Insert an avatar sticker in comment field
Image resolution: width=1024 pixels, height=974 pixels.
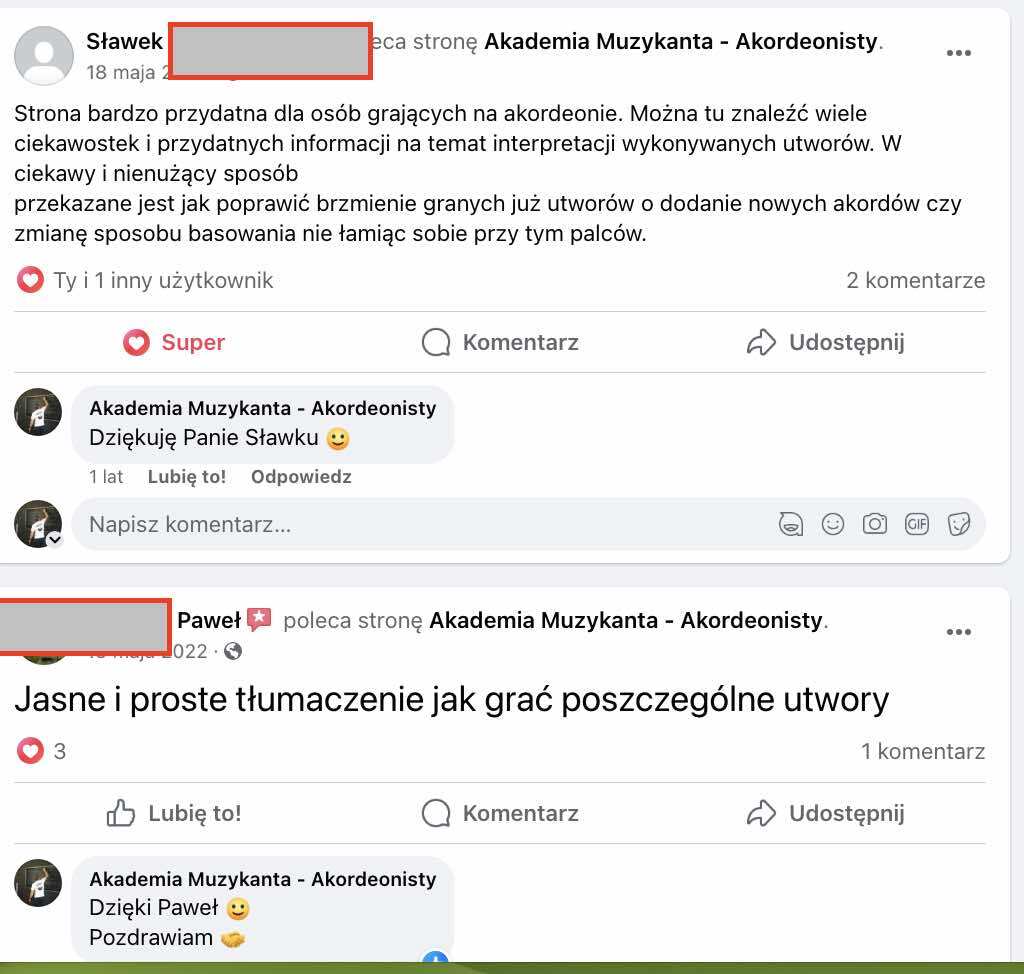click(x=790, y=524)
